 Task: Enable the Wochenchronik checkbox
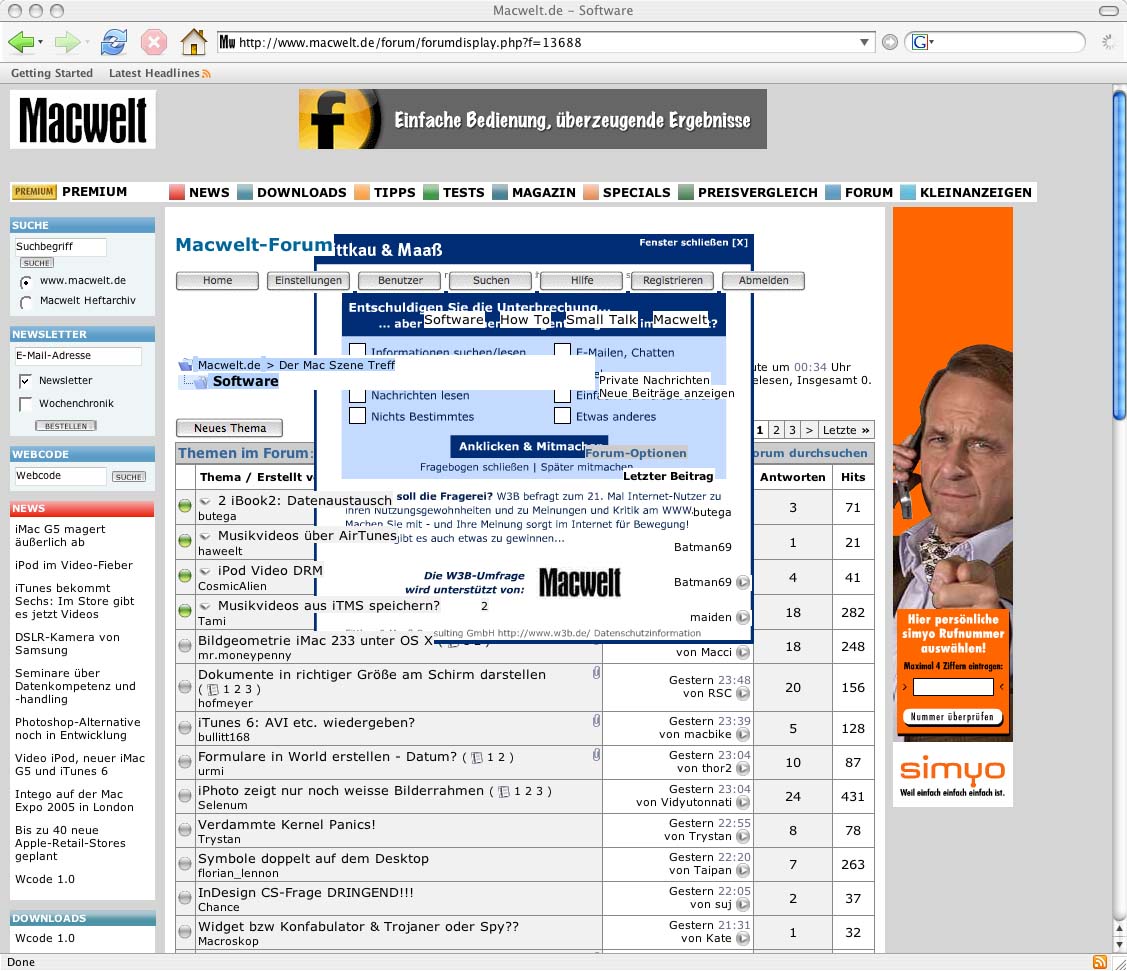[x=26, y=404]
